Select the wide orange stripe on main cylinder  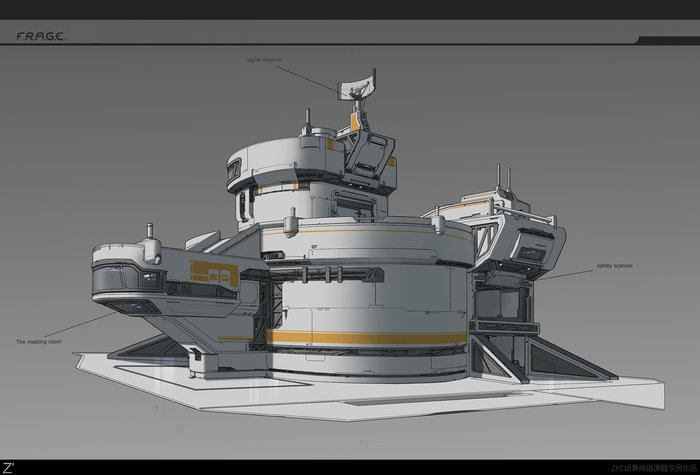coord(366,338)
